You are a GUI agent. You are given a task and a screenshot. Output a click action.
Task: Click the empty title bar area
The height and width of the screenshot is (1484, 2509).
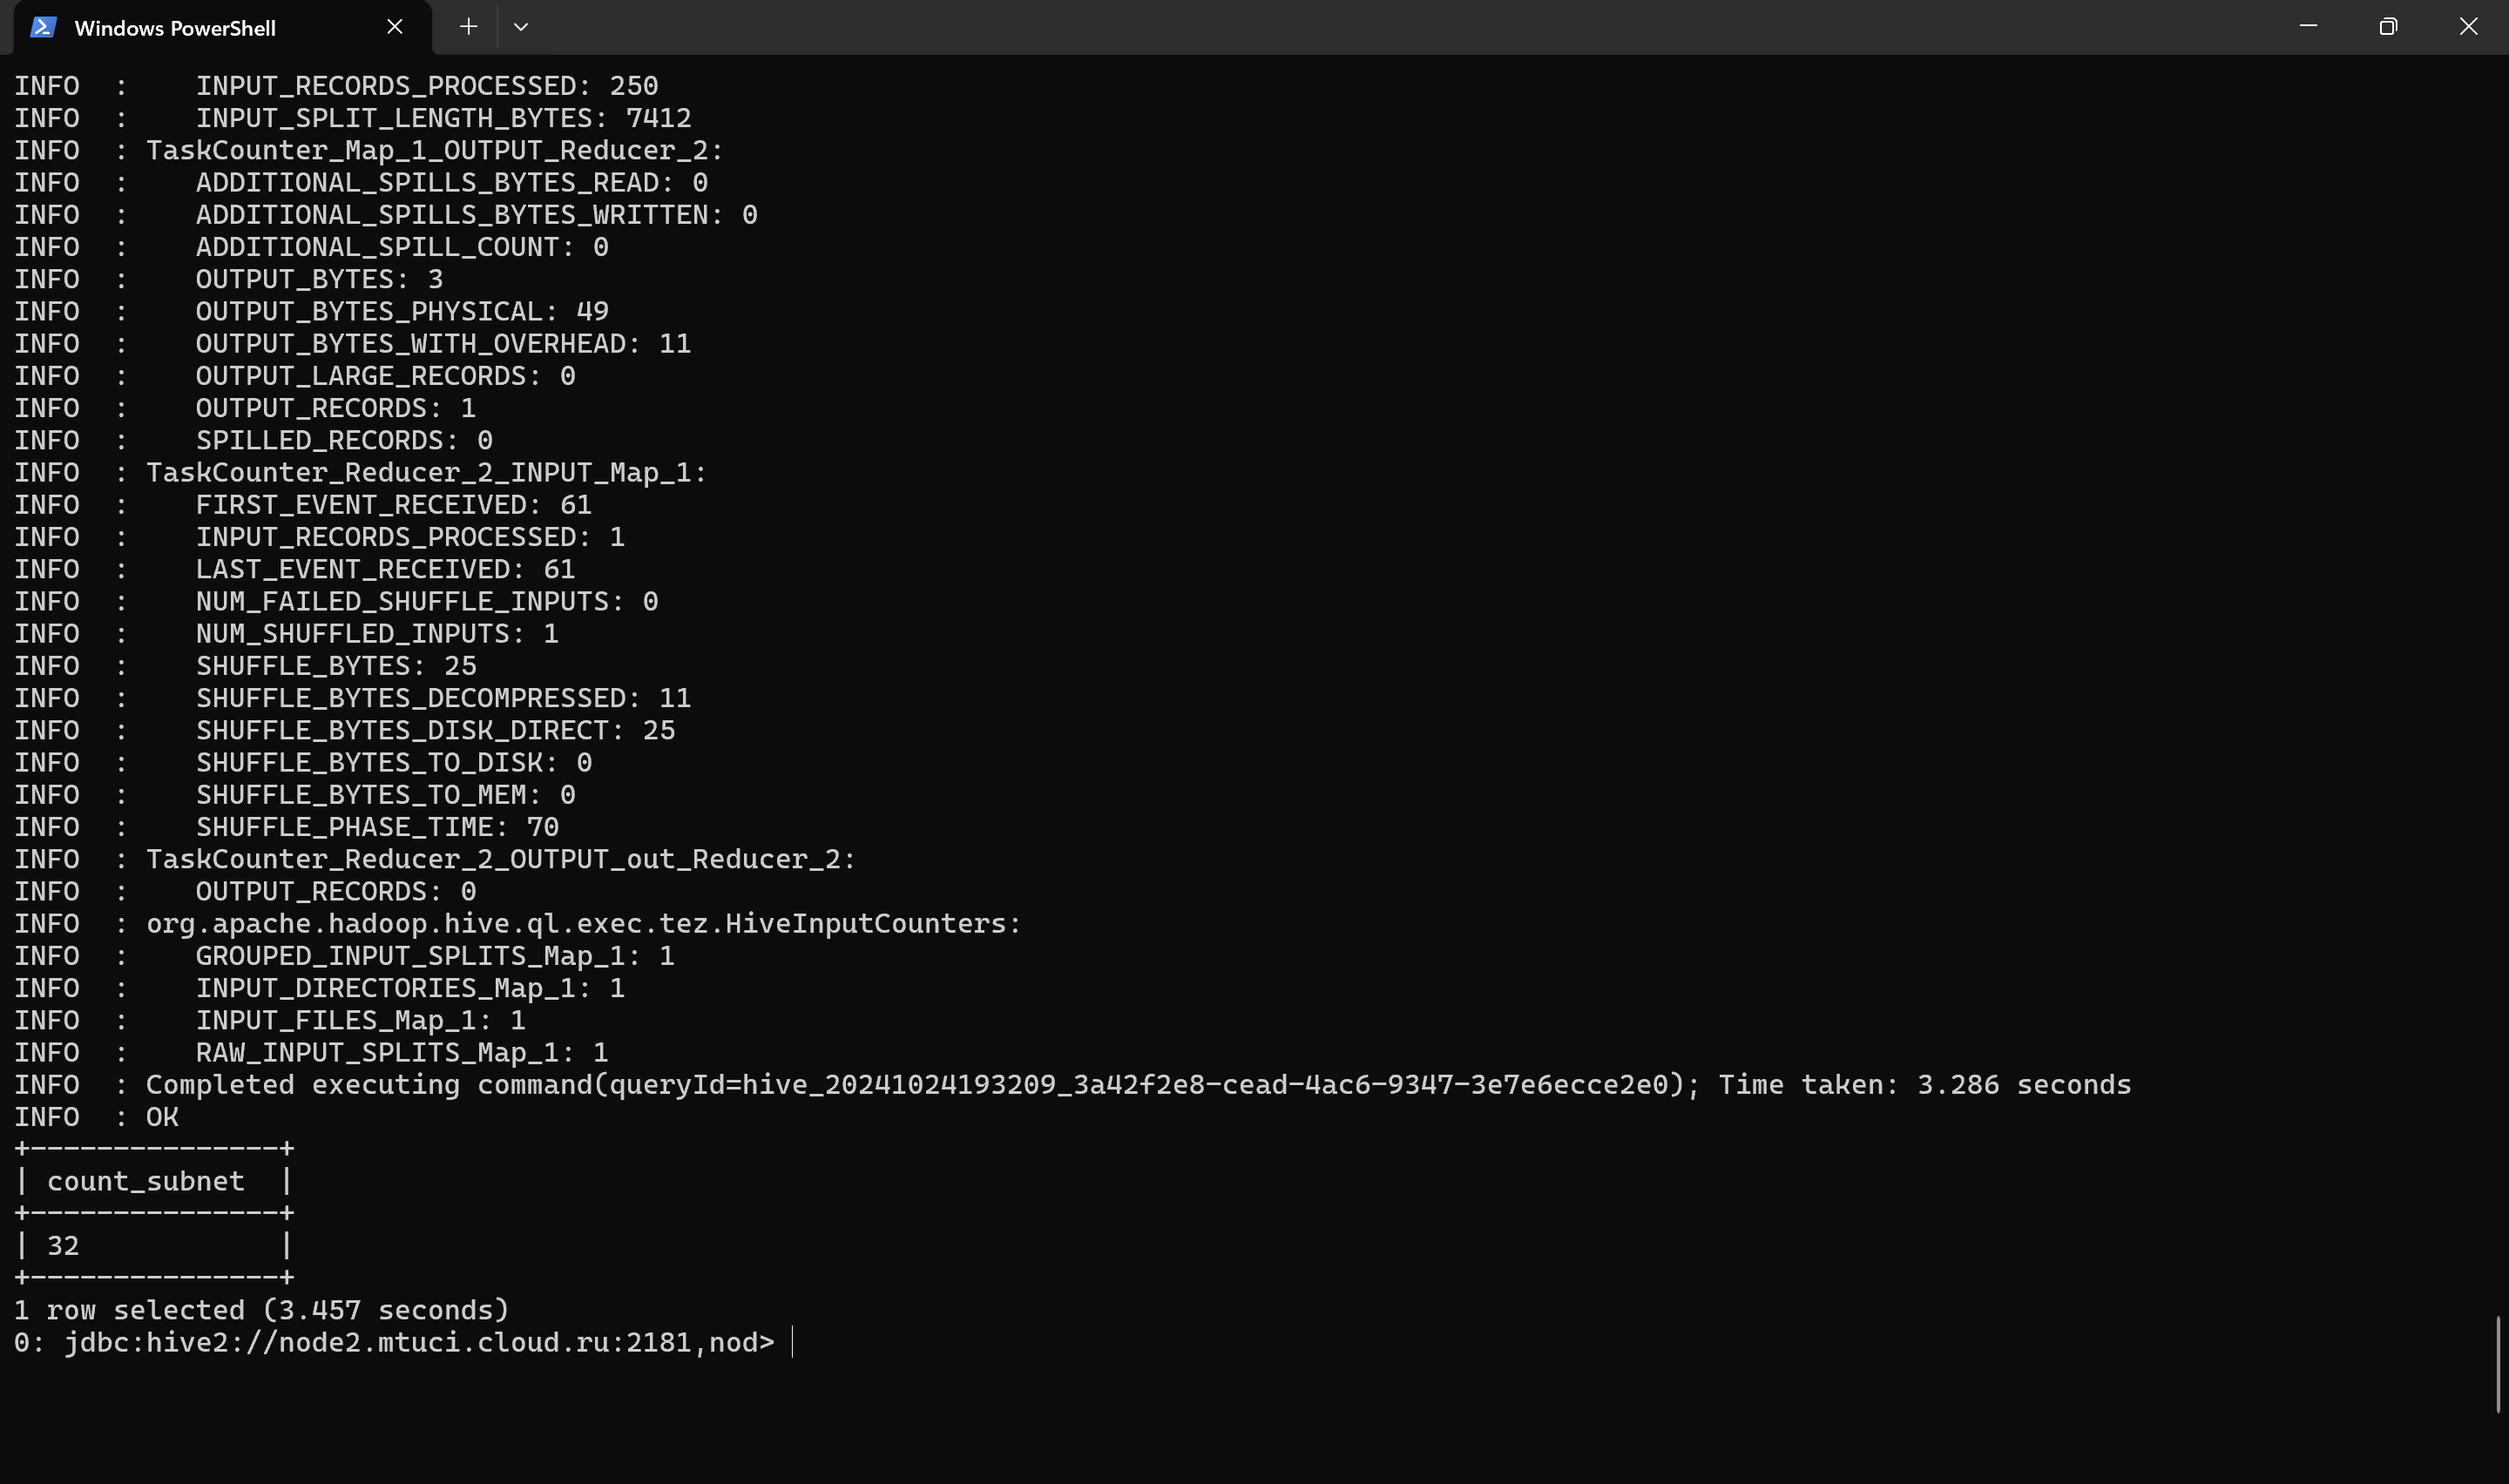pyautogui.click(x=1400, y=27)
